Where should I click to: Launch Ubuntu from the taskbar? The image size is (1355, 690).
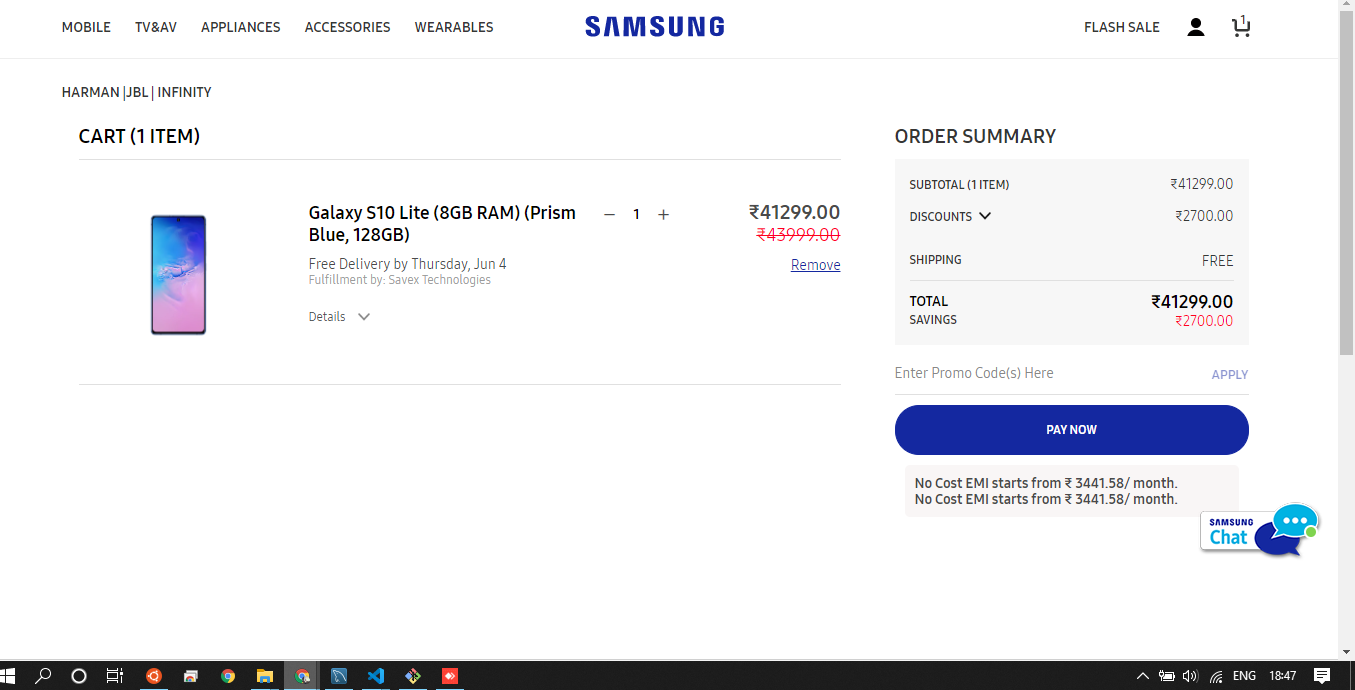pyautogui.click(x=153, y=676)
